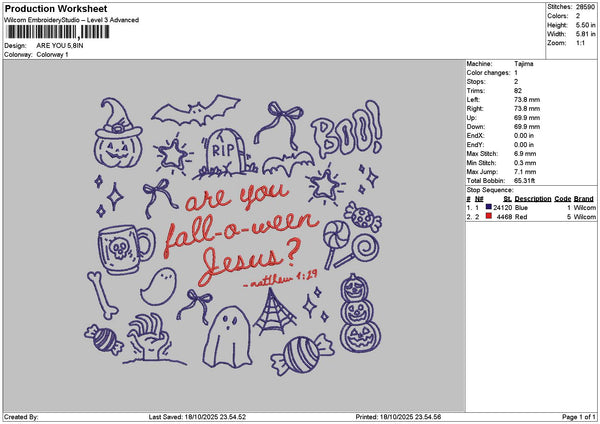The image size is (600, 424).
Task: Click the stitch count 24120
Action: coord(502,208)
